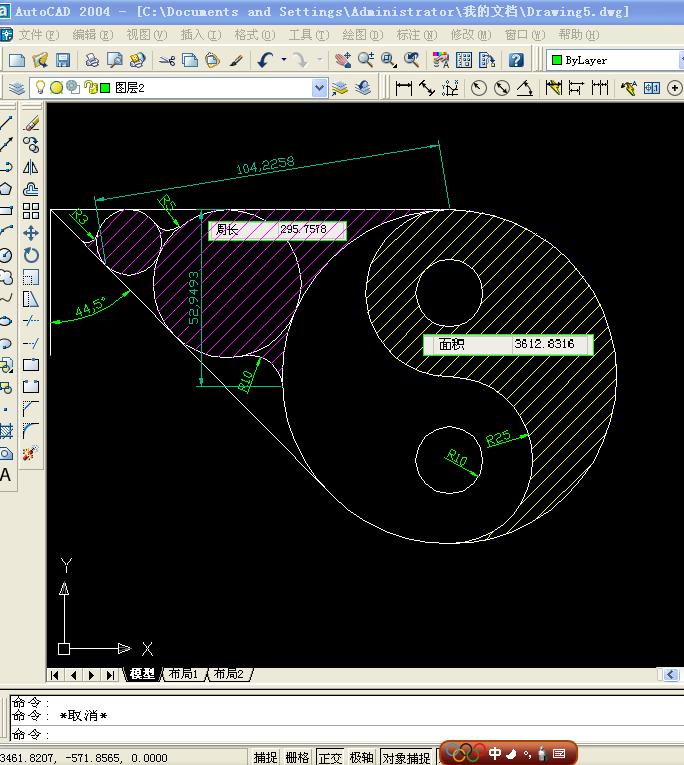Open the 标注(N) menu
Screen dimensions: 684x765
[x=417, y=35]
